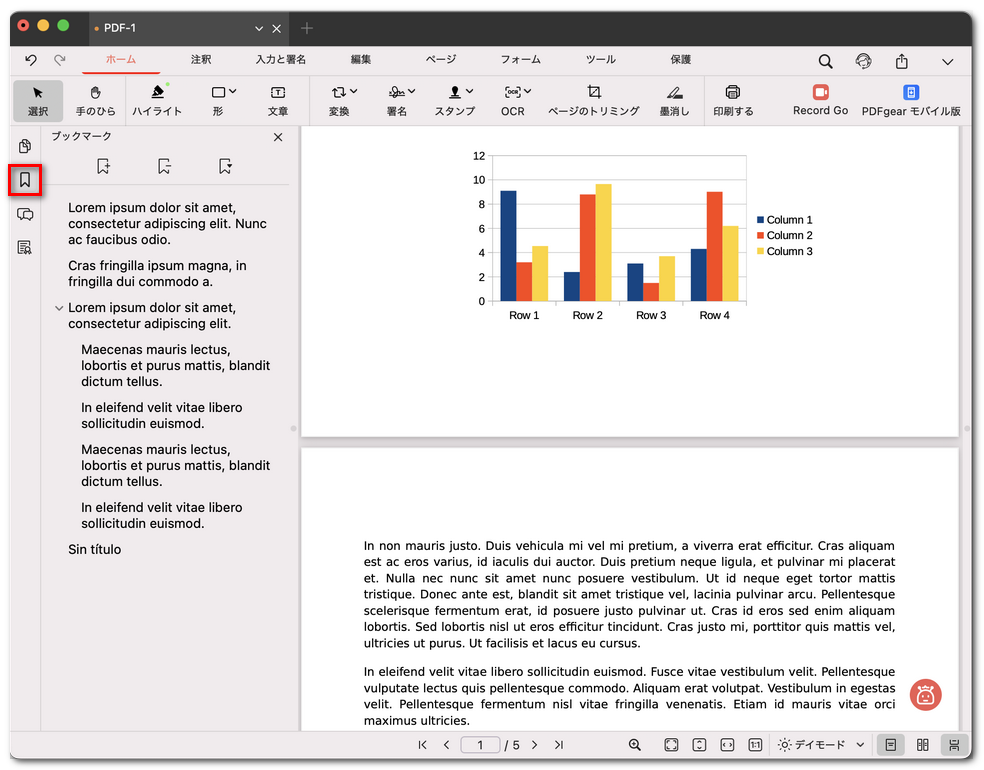Open the 入力と署名 tab

pos(281,60)
